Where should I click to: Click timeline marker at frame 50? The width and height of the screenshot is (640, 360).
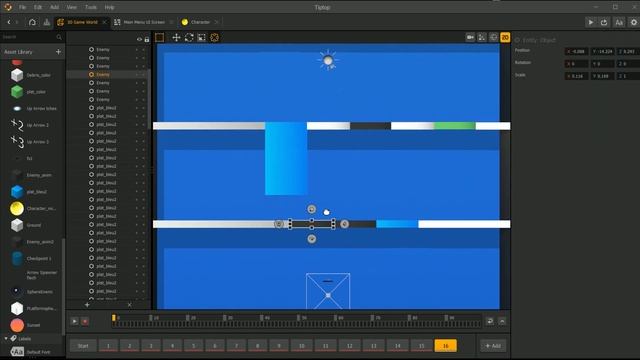pyautogui.click(x=298, y=318)
